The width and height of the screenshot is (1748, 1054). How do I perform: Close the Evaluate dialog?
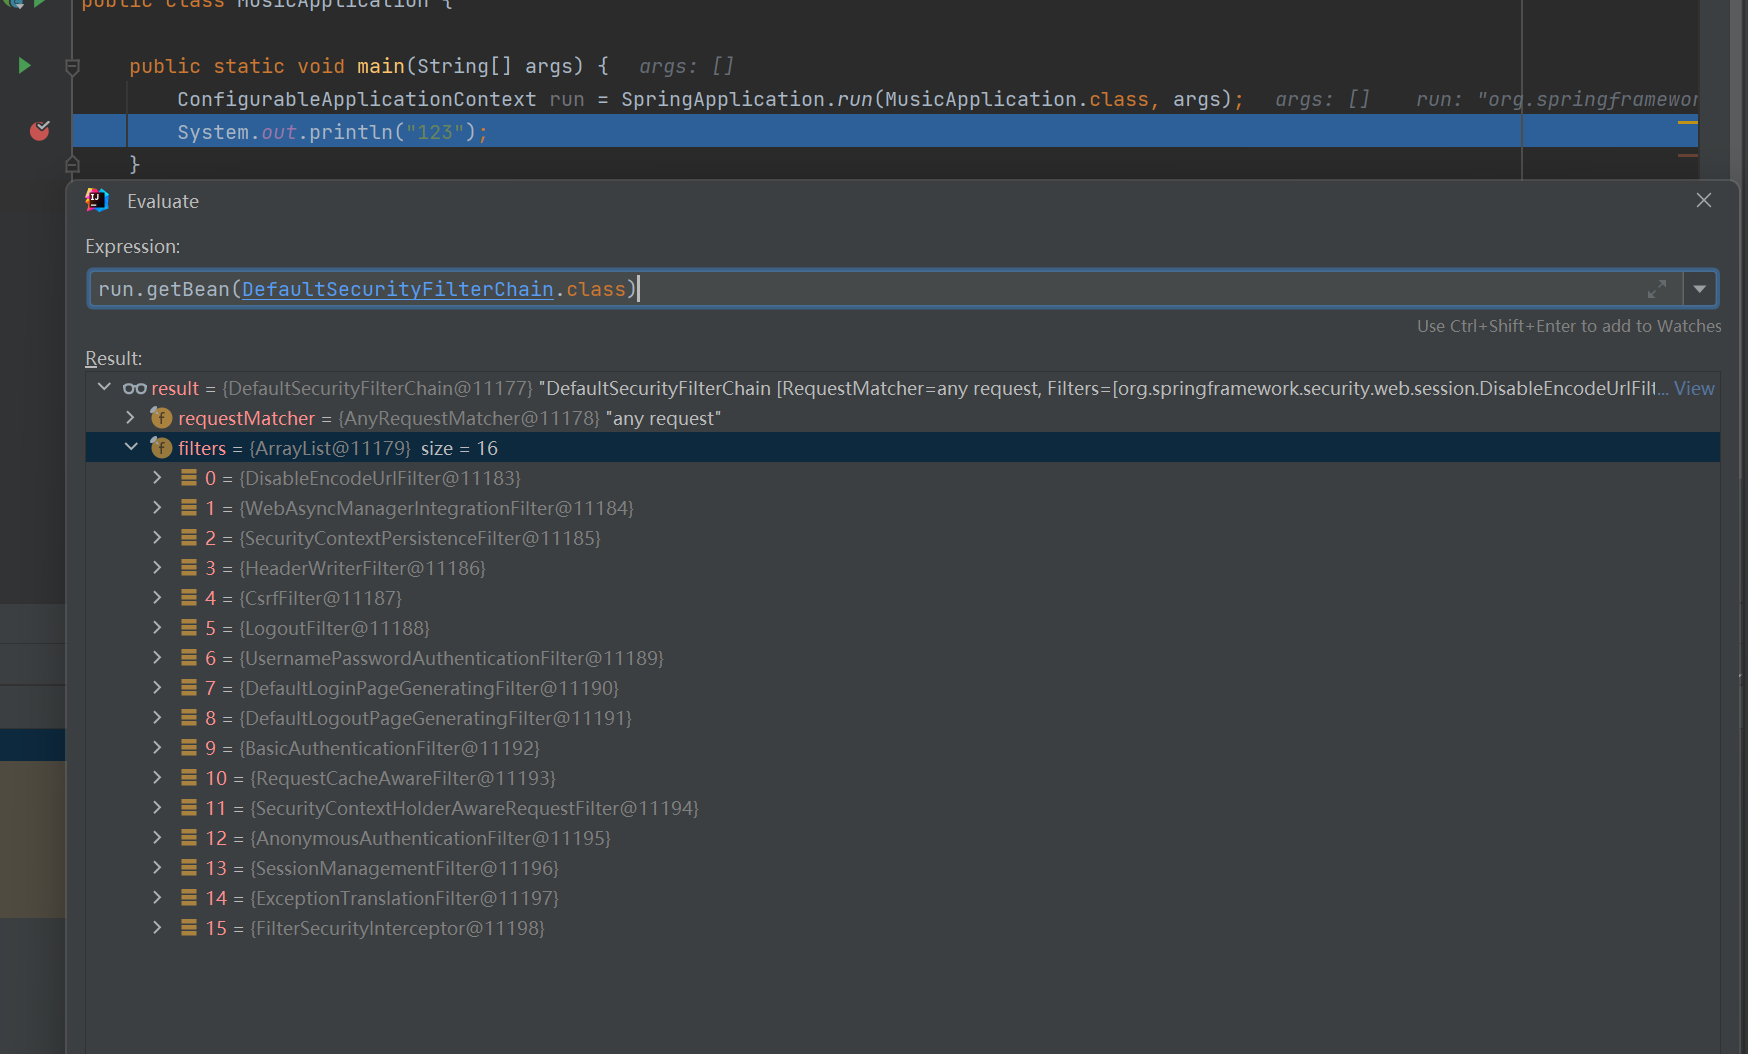coord(1704,201)
